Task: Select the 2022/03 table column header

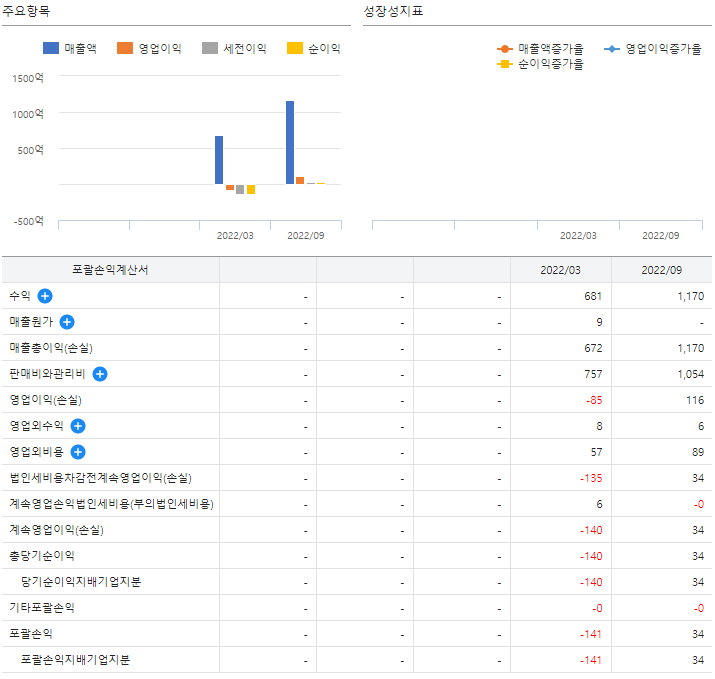Action: (x=560, y=270)
